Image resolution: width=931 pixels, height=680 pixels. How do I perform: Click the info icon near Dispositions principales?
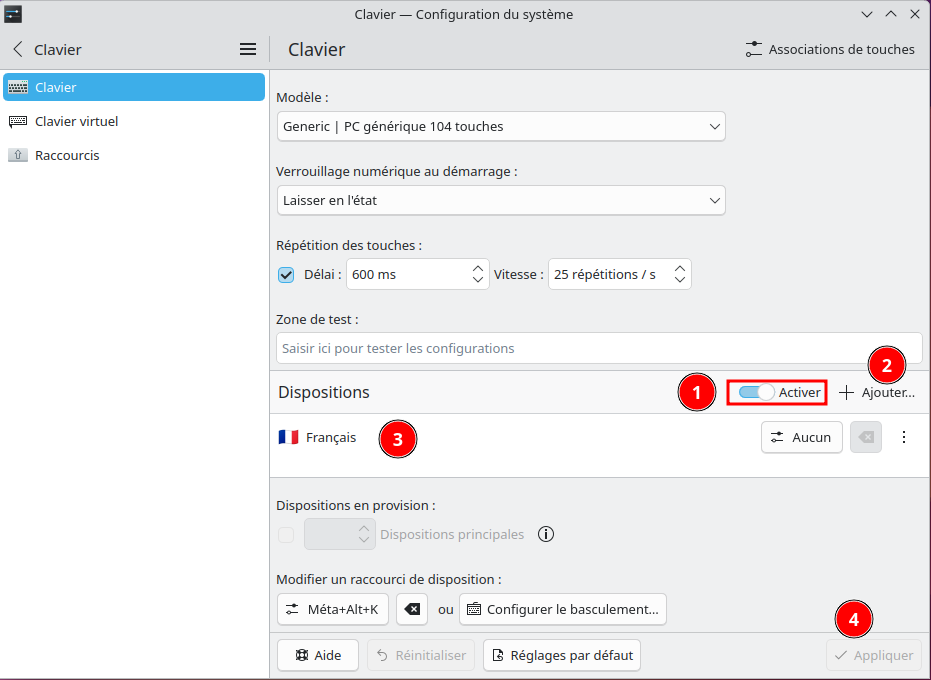[546, 534]
